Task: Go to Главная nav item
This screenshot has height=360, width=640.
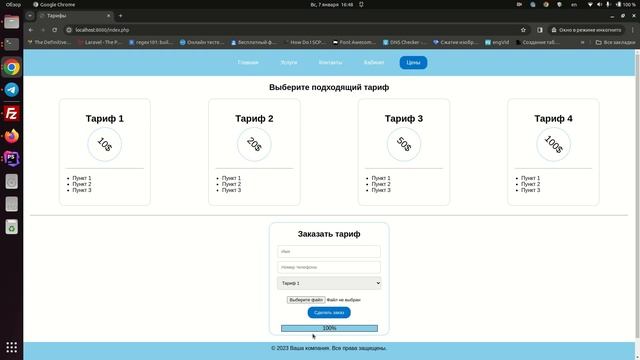Action: pyautogui.click(x=248, y=62)
